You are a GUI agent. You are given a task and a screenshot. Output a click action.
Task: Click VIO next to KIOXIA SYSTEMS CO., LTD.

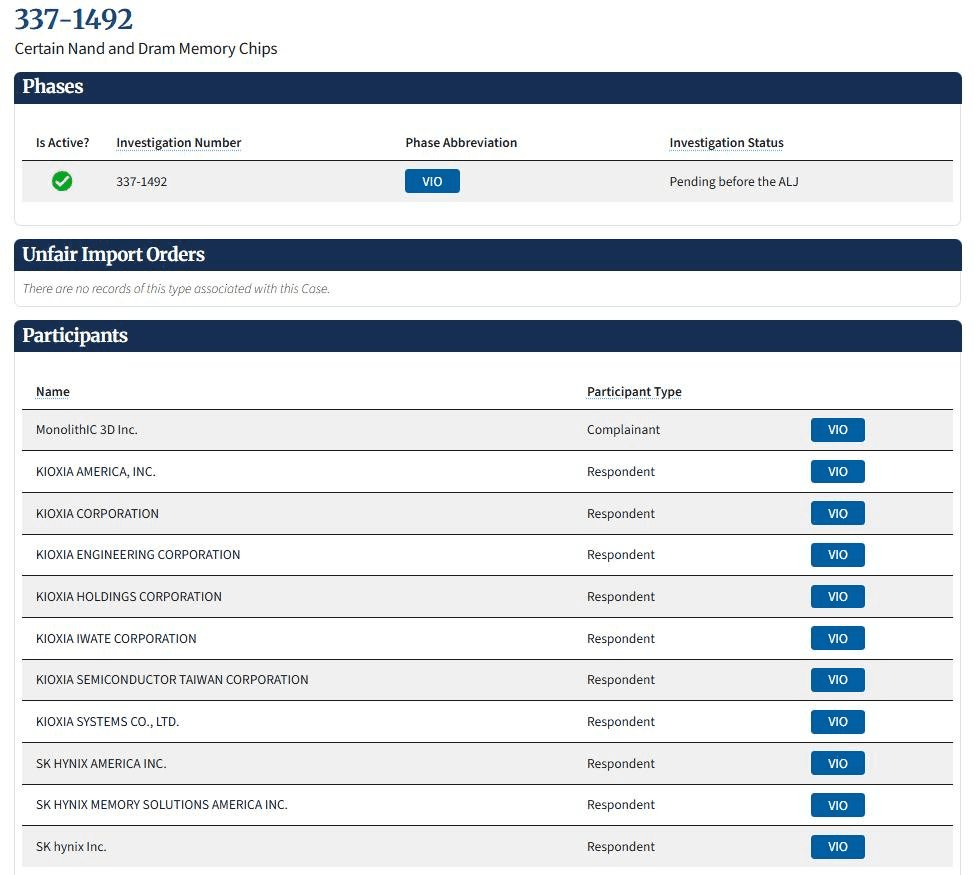pos(837,722)
